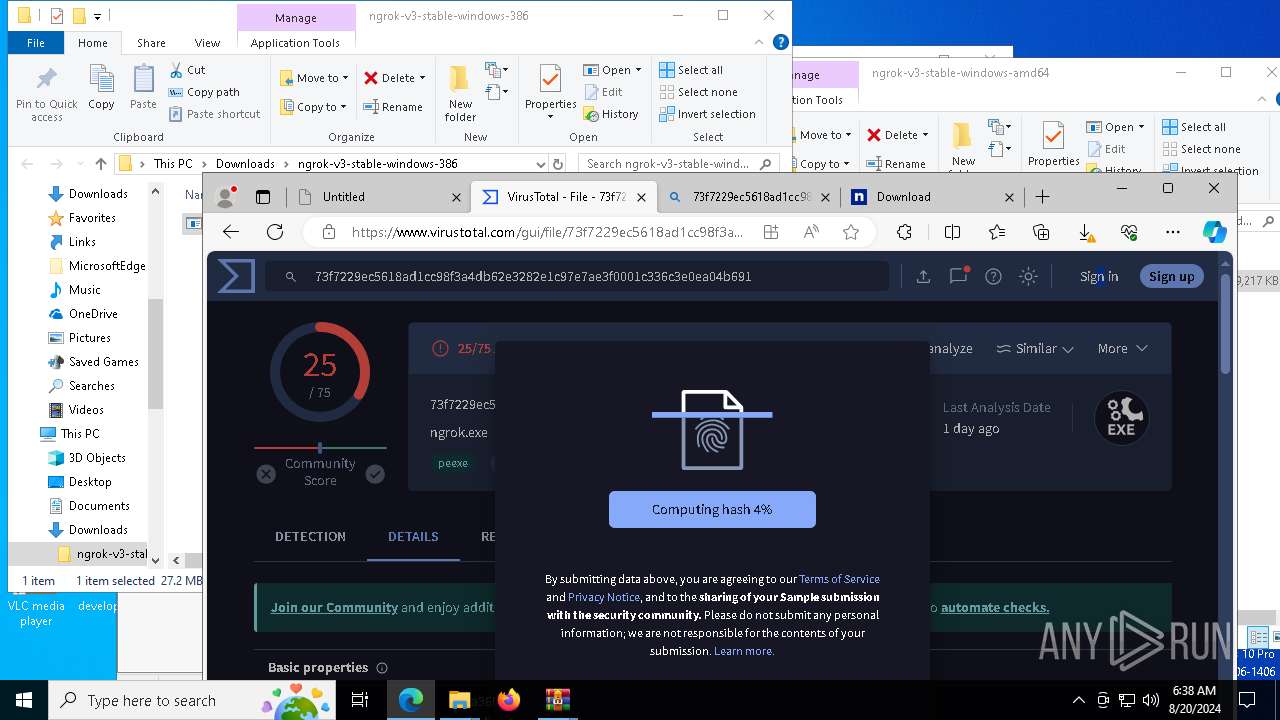The height and width of the screenshot is (720, 1280).
Task: Click Cut in Clipboard group
Action: point(187,70)
